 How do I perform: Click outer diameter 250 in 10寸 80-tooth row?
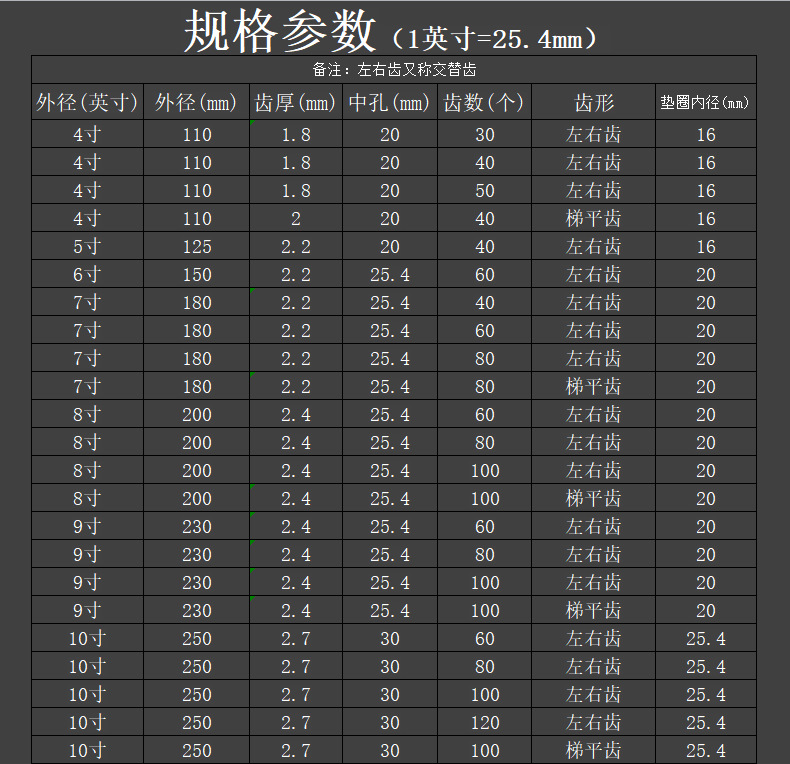pyautogui.click(x=196, y=667)
